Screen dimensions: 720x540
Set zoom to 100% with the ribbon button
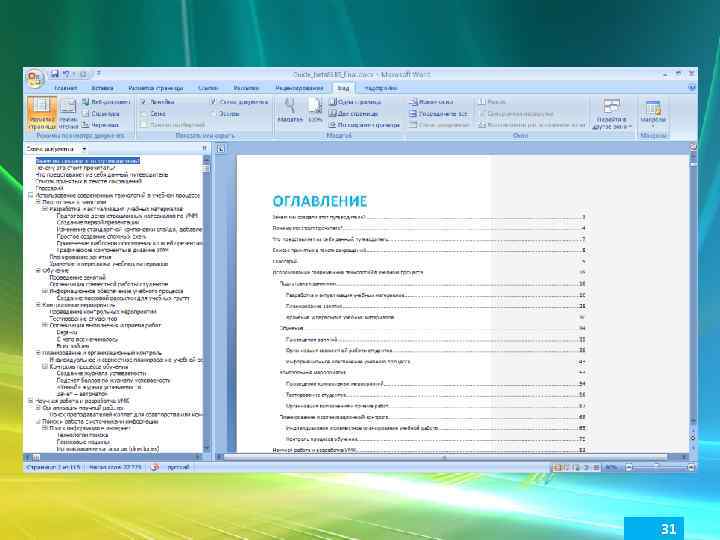pos(315,111)
